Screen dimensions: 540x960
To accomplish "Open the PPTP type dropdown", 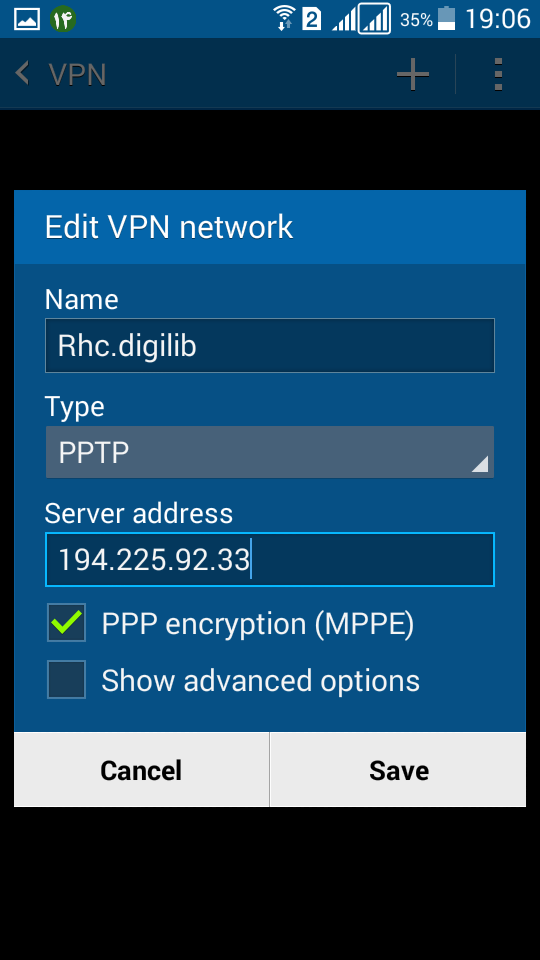I will coord(269,452).
